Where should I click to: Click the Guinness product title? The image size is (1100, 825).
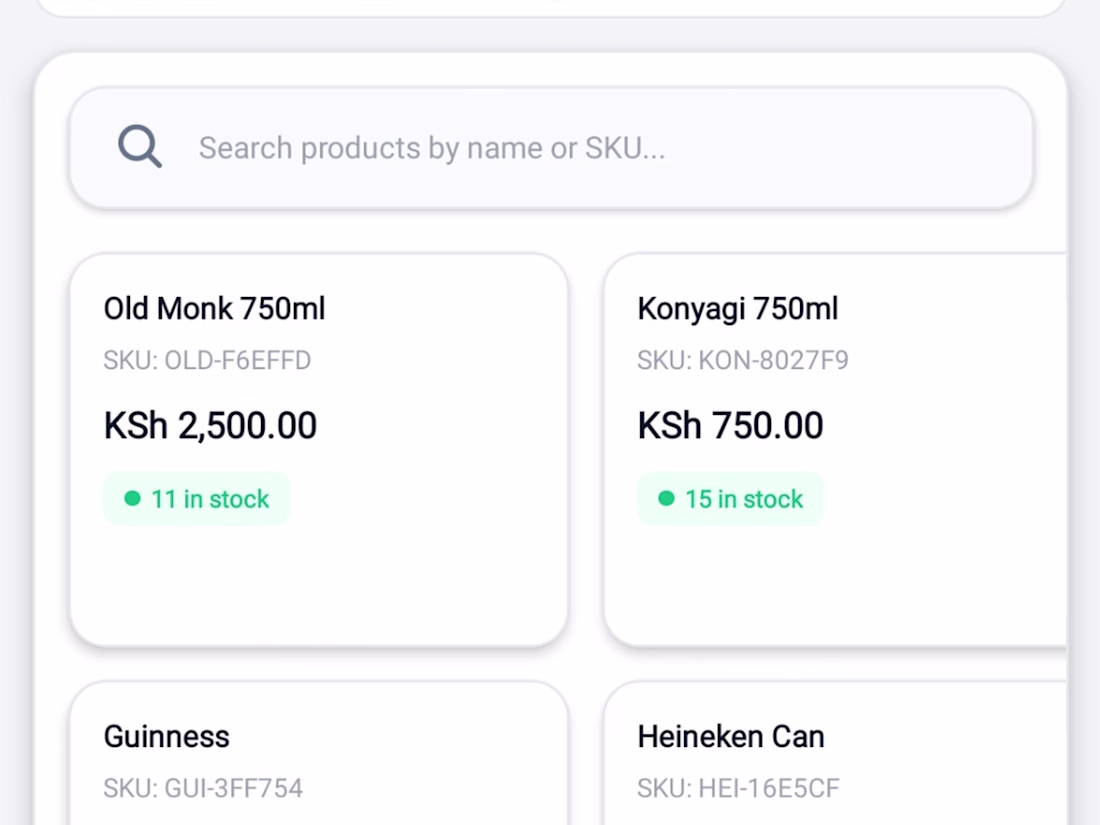pos(167,737)
